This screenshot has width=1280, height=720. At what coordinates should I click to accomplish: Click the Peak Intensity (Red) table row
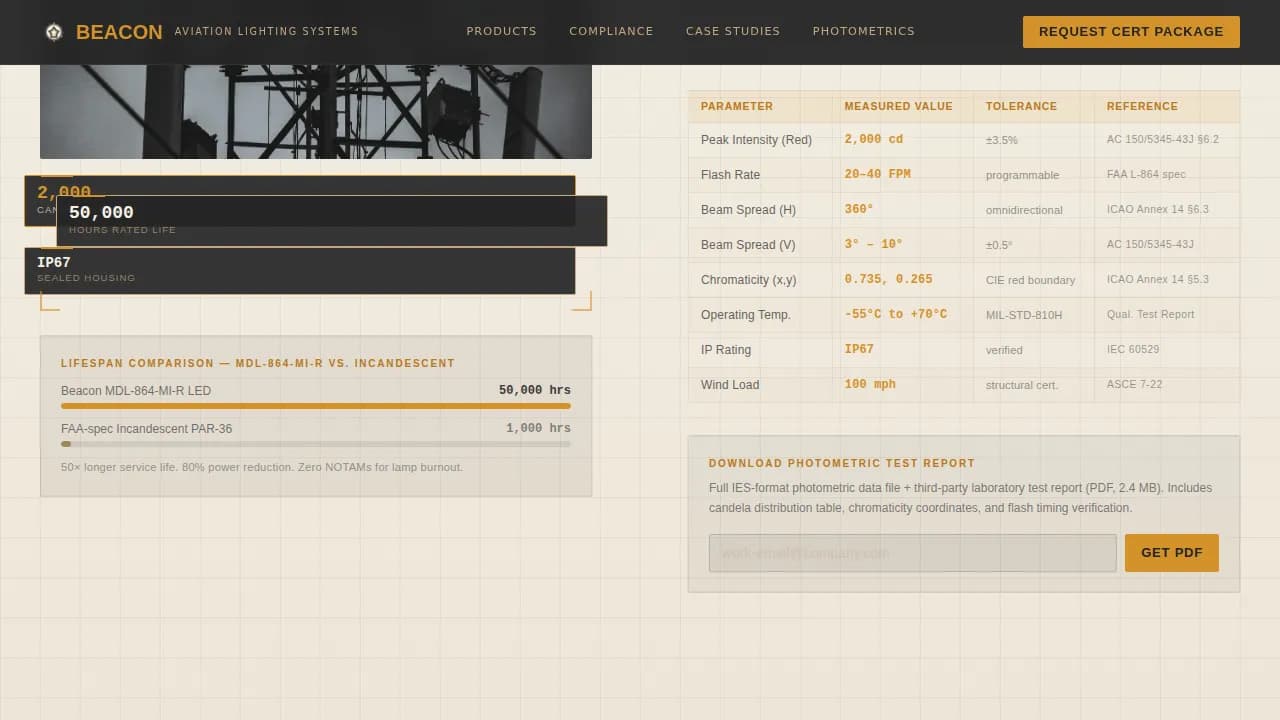point(900,140)
